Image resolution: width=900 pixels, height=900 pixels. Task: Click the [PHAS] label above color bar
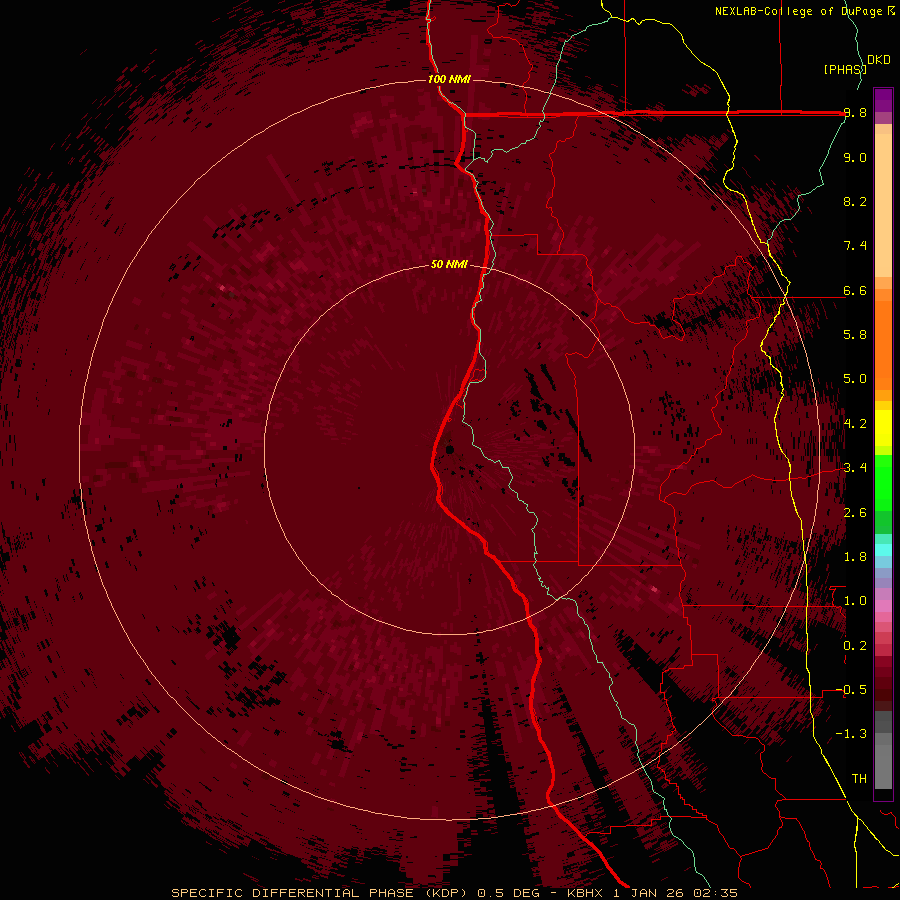pyautogui.click(x=844, y=69)
